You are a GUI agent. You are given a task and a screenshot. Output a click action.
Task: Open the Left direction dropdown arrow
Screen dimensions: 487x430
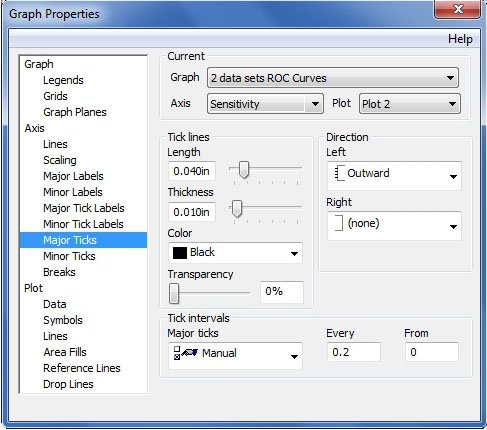453,177
